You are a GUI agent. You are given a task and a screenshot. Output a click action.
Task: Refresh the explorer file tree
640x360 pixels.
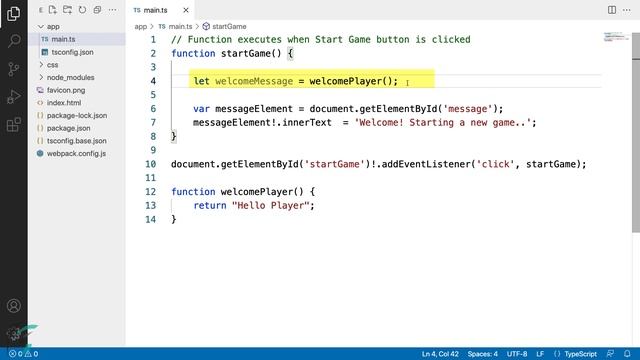(x=82, y=10)
